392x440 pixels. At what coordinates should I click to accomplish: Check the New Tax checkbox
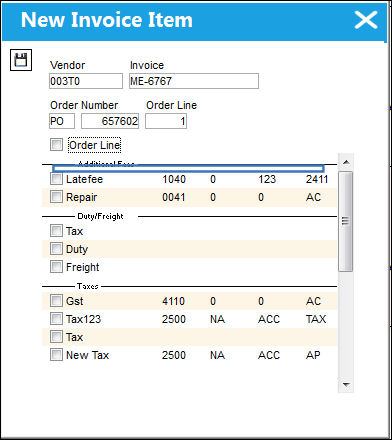[x=56, y=355]
